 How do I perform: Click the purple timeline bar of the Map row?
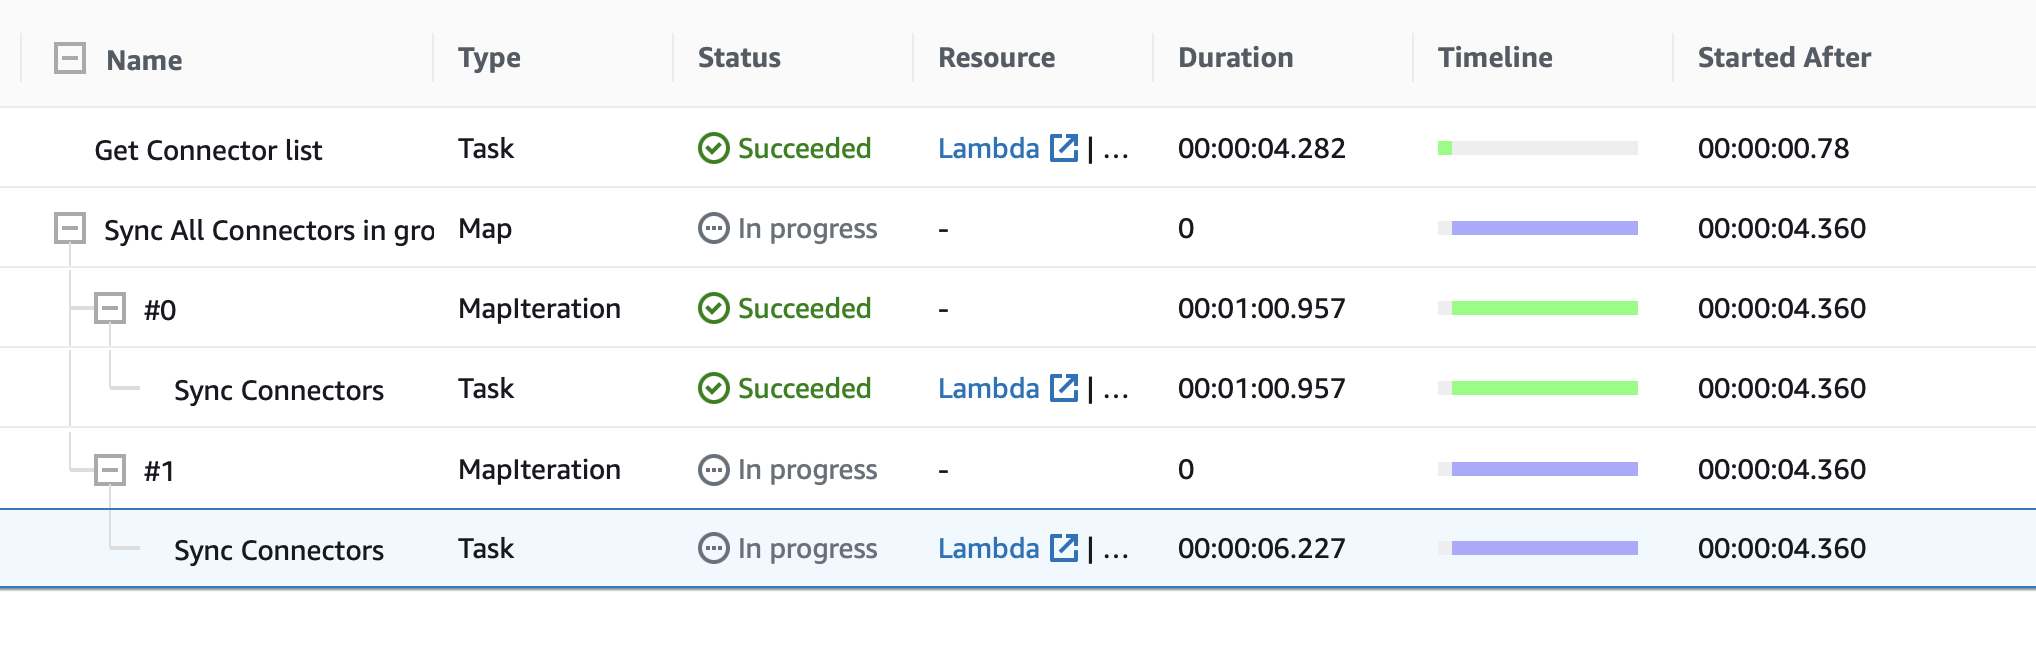(1544, 229)
